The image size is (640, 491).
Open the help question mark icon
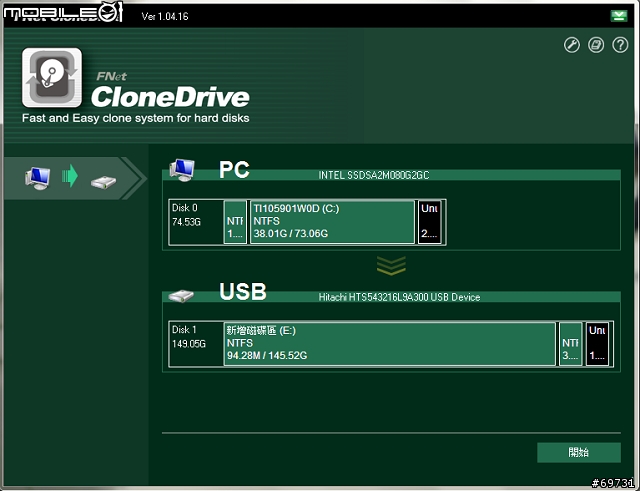point(620,45)
